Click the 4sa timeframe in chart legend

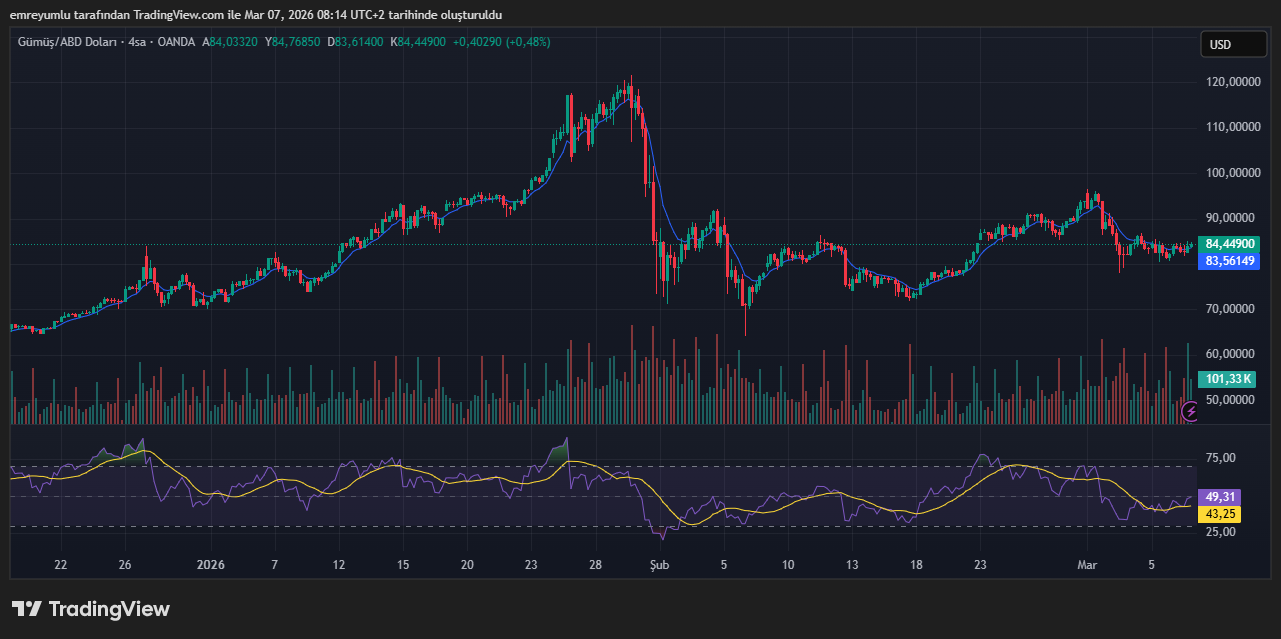click(137, 42)
